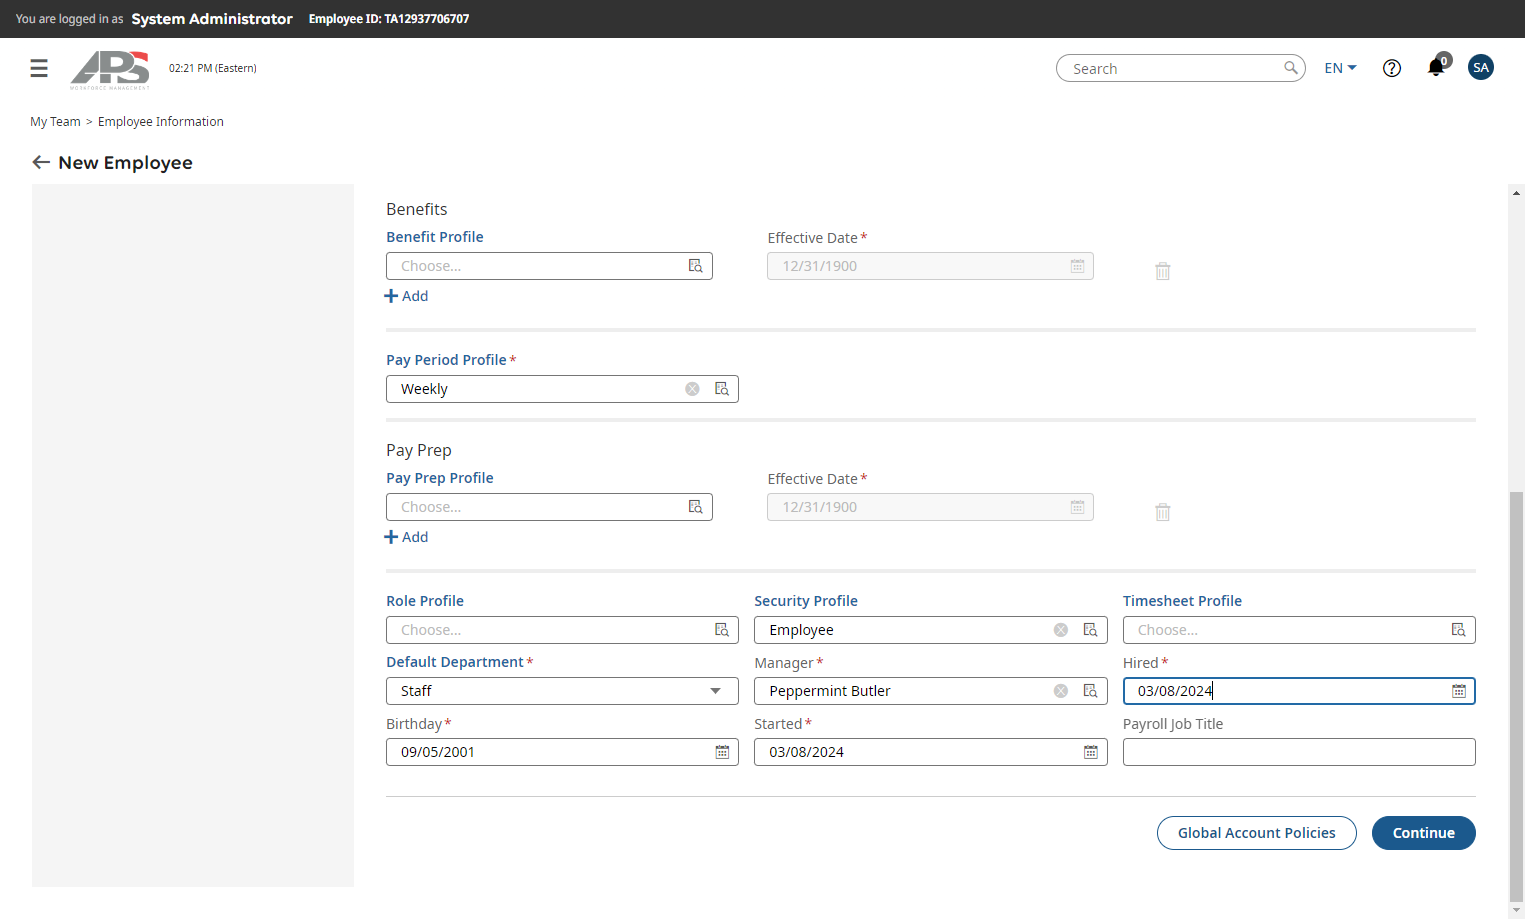Add another Pay Prep profile
Image resolution: width=1525 pixels, height=919 pixels.
(406, 537)
